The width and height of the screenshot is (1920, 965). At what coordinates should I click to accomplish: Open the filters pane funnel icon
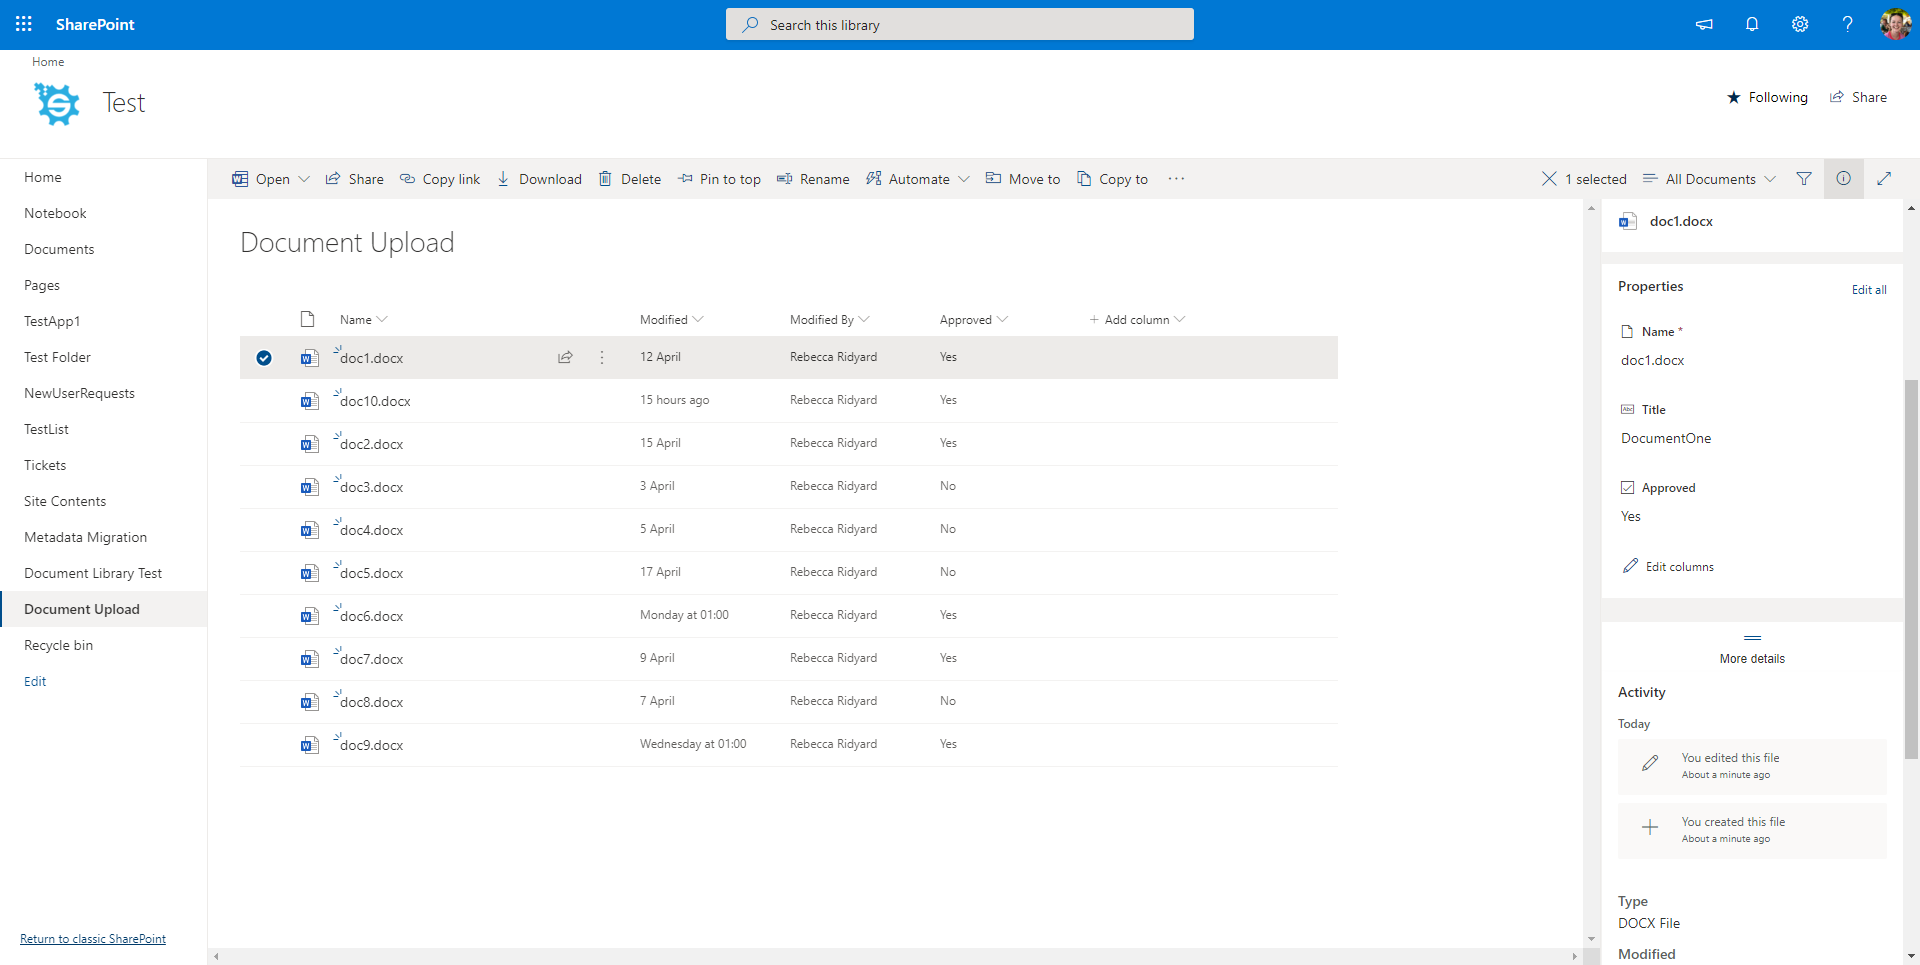1804,179
